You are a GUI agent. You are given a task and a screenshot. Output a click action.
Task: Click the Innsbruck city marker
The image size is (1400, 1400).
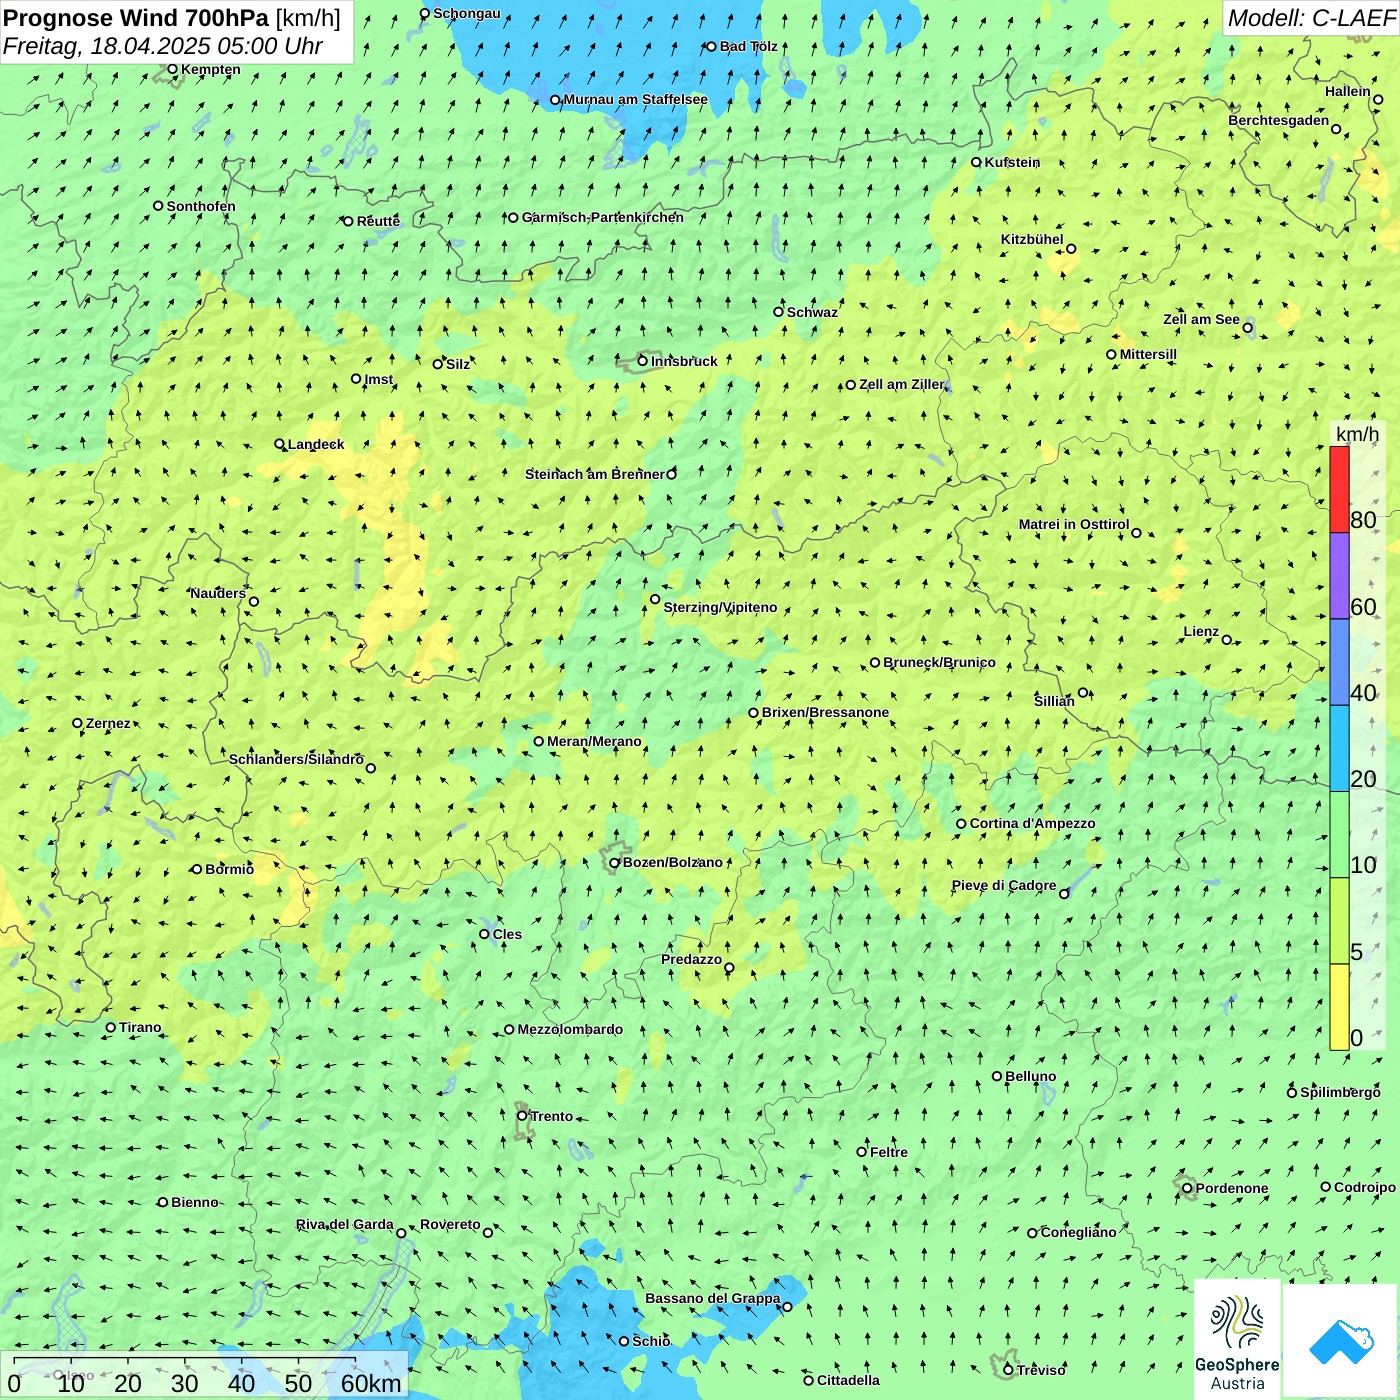tap(643, 361)
